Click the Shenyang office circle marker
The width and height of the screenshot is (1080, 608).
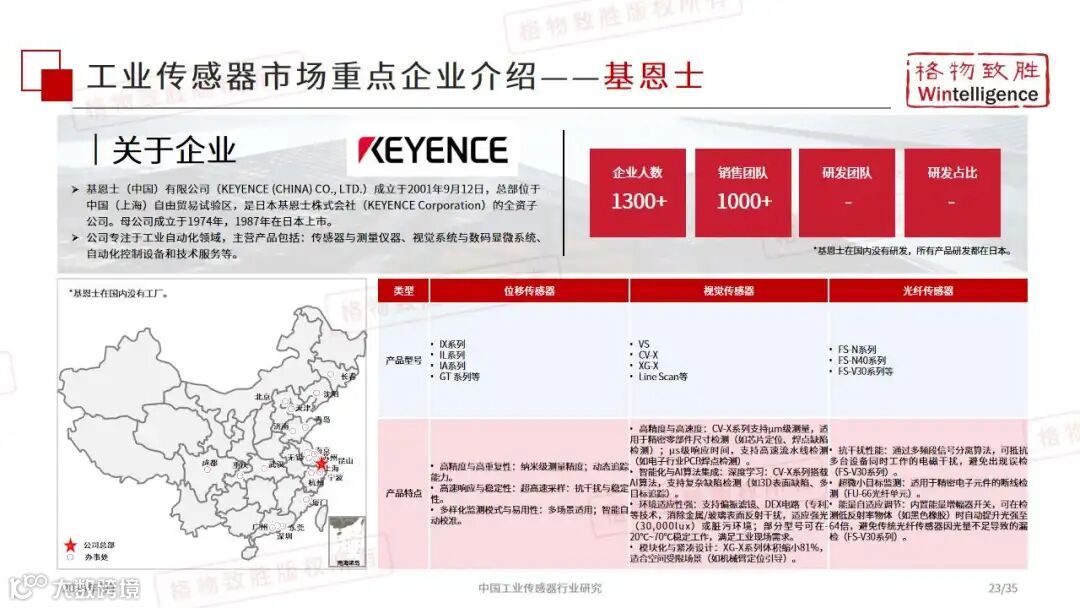[x=318, y=393]
